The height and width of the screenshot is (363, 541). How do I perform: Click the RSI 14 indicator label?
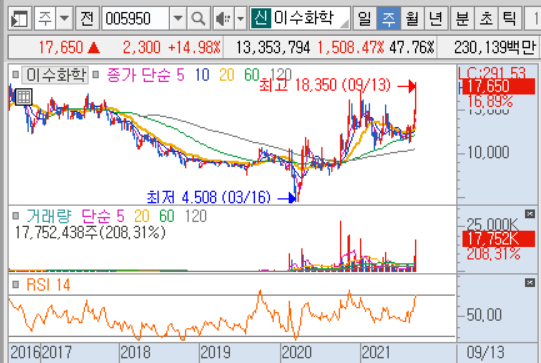(x=48, y=285)
